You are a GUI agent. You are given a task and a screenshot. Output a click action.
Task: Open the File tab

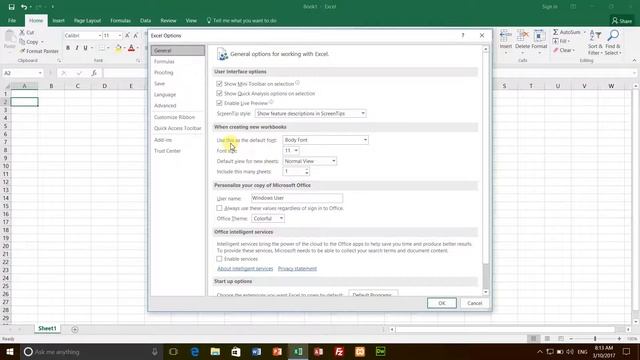click(12, 20)
